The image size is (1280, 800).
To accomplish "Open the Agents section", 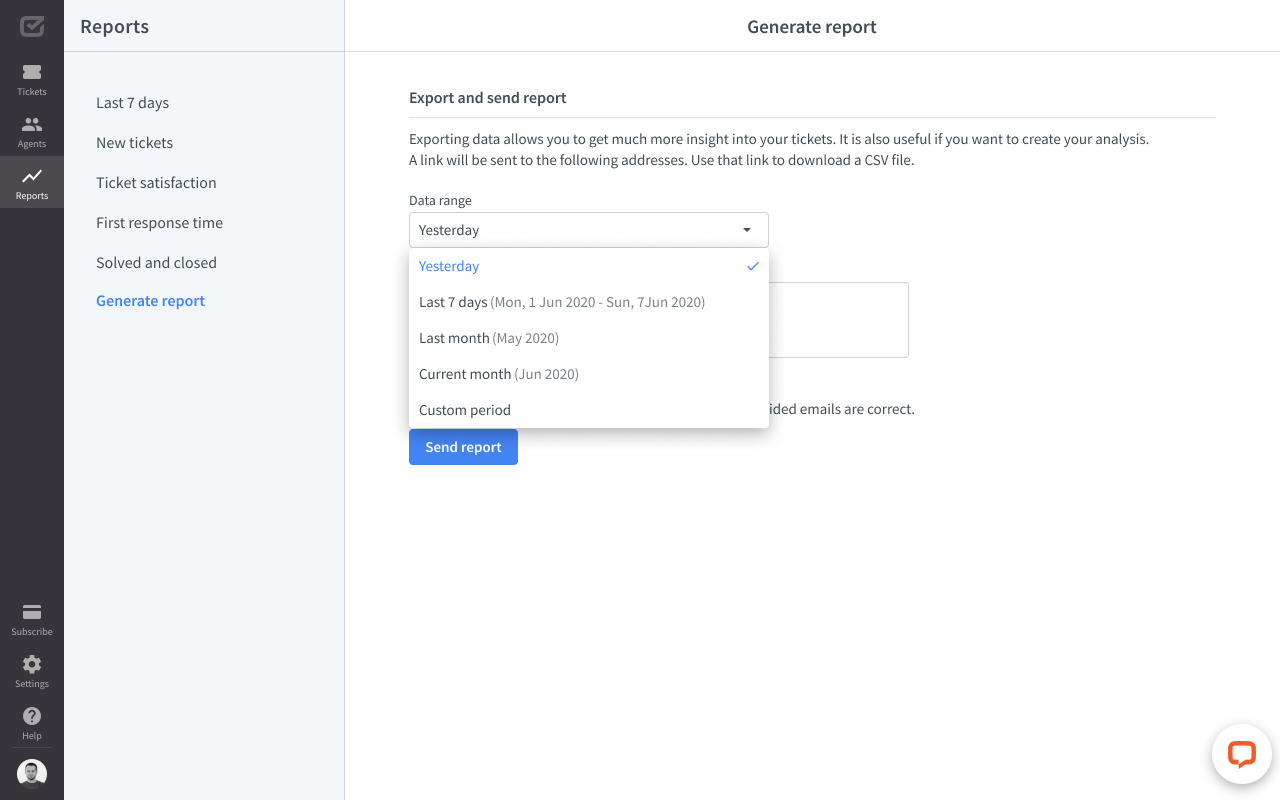I will click(32, 132).
